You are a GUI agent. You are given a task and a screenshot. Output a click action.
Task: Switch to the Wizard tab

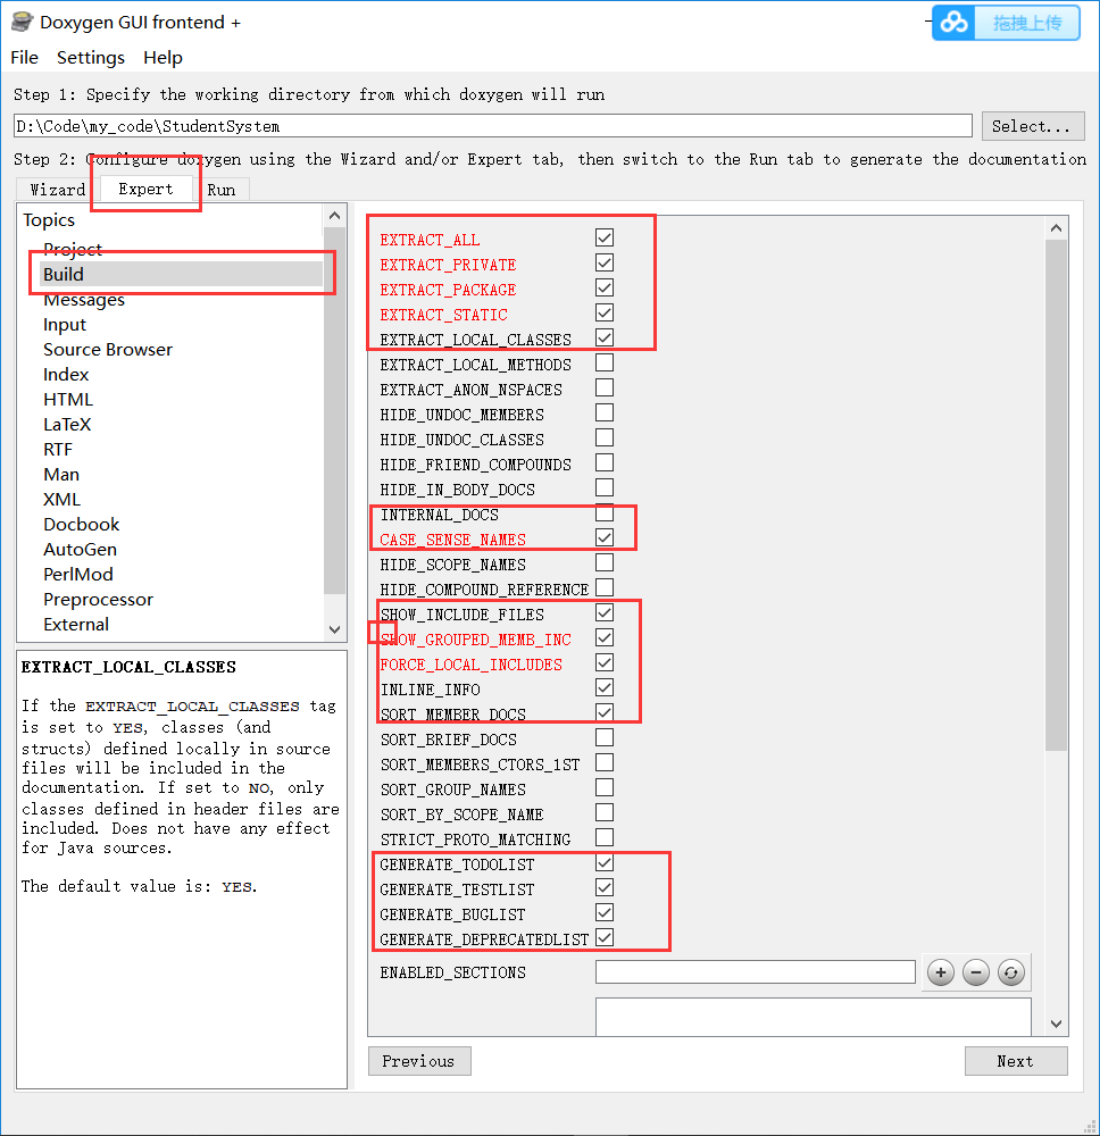coord(57,189)
